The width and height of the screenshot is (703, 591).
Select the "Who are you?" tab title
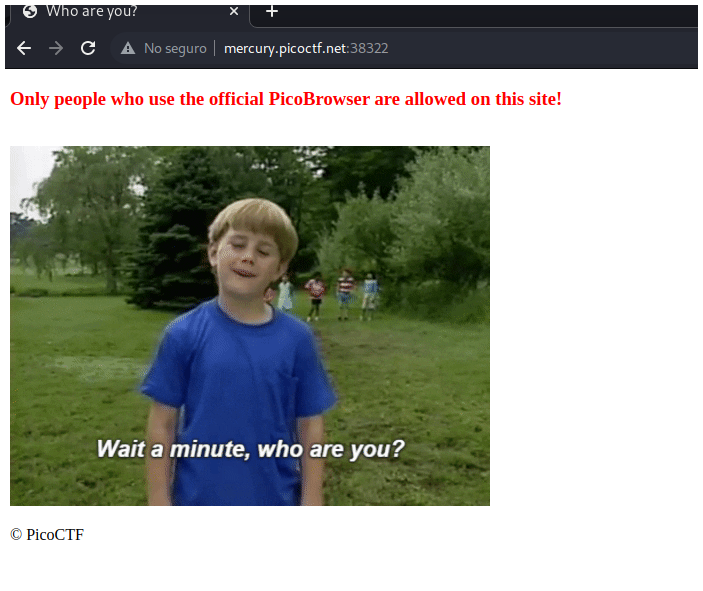coord(92,12)
